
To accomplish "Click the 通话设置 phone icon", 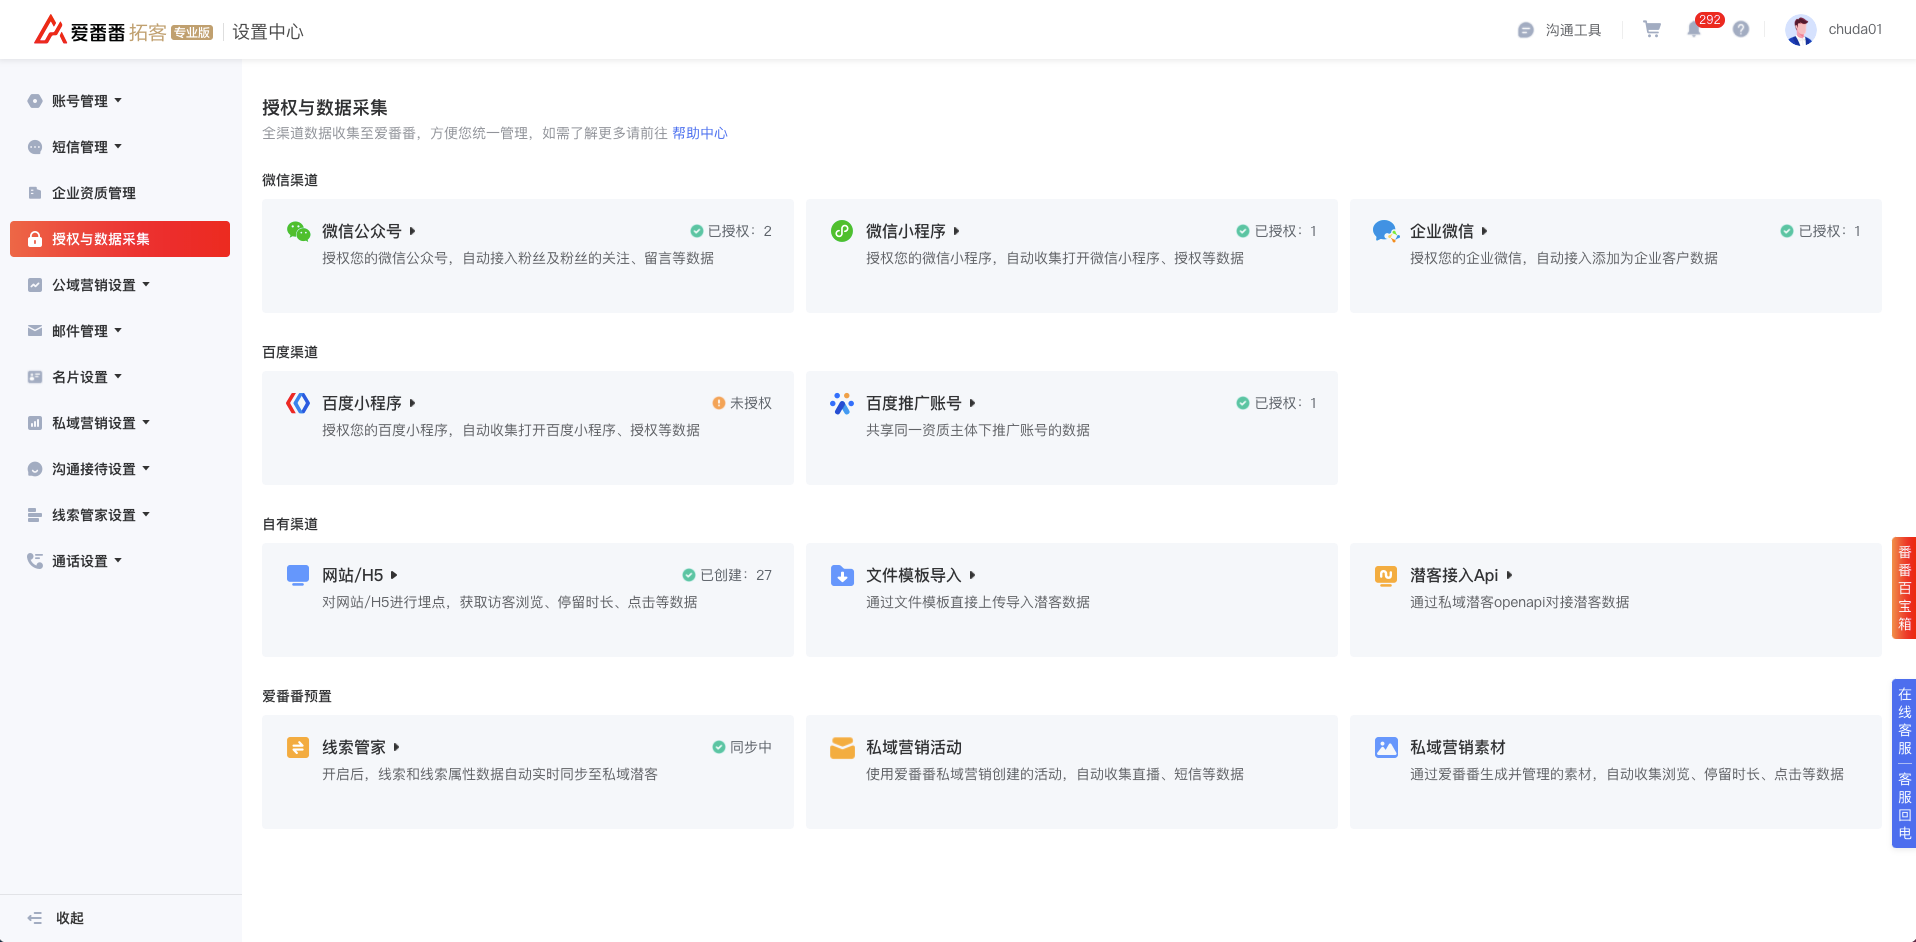I will click(35, 561).
